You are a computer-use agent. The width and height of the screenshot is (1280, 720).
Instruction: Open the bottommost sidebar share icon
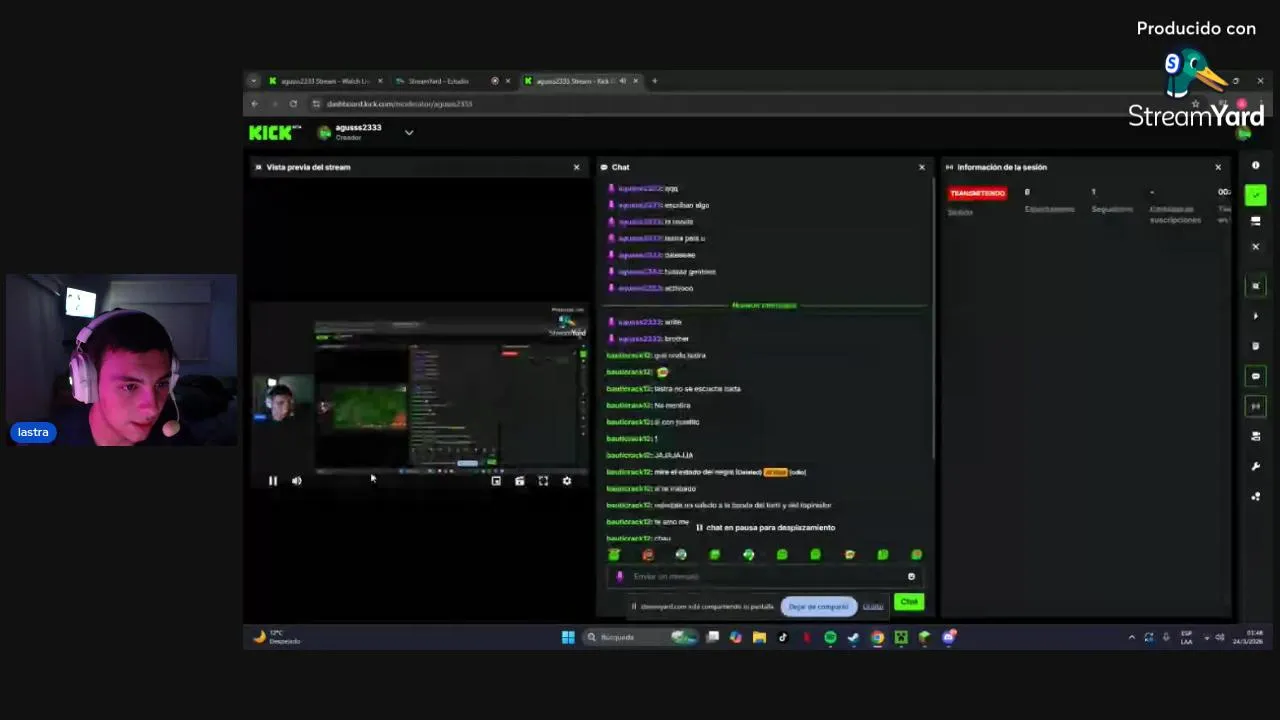pos(1256,496)
